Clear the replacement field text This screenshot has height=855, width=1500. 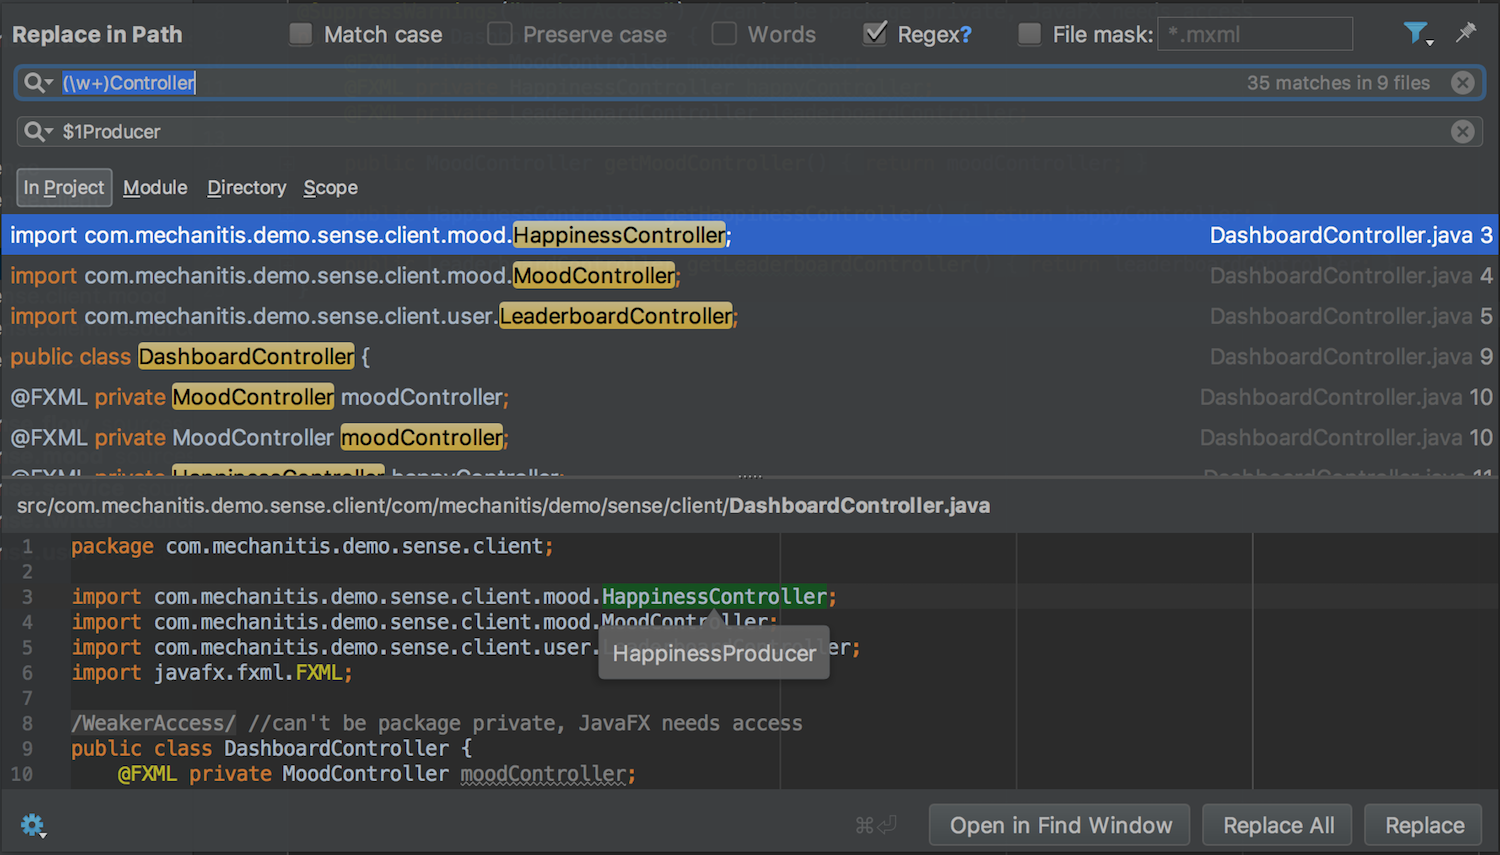tap(1463, 131)
